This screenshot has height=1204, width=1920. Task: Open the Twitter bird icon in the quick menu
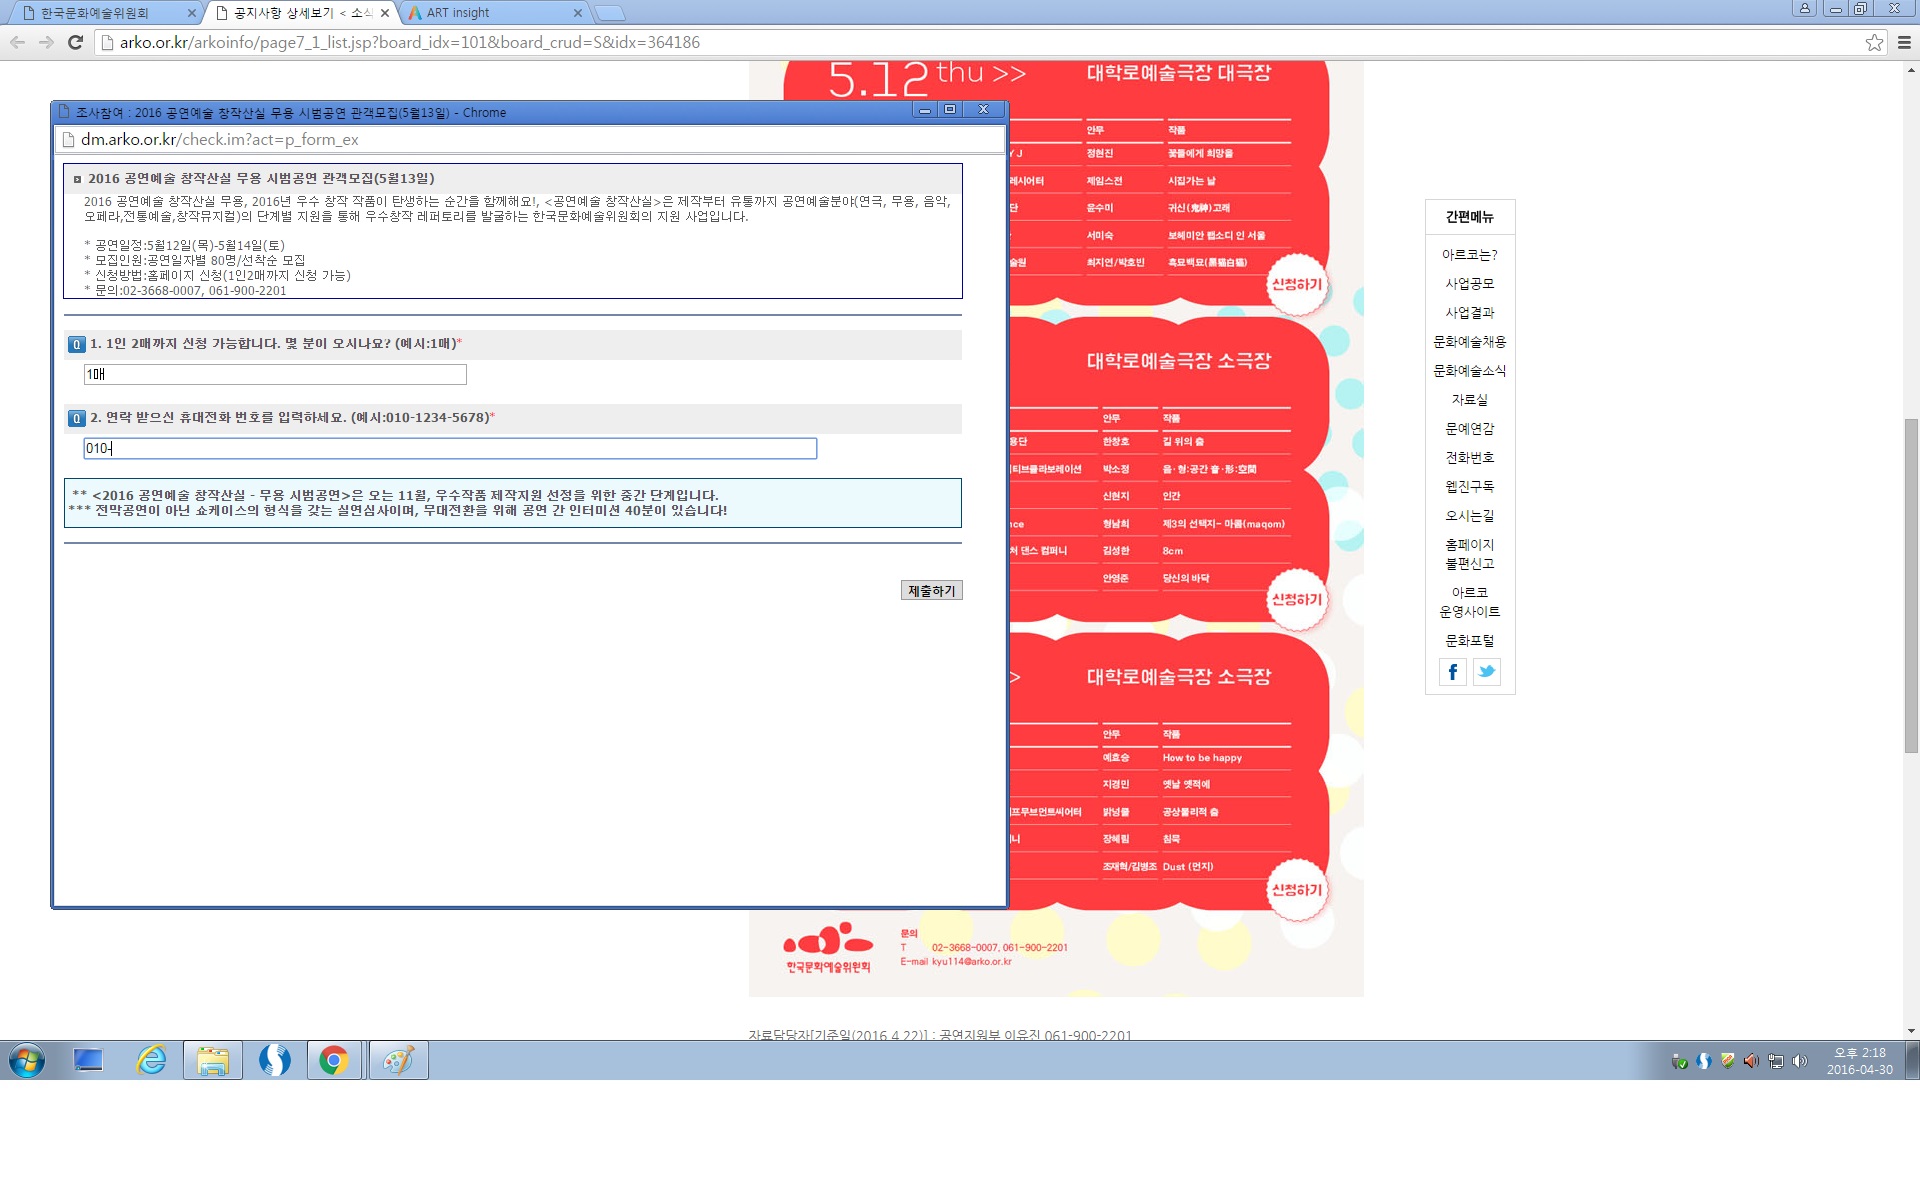[1487, 672]
